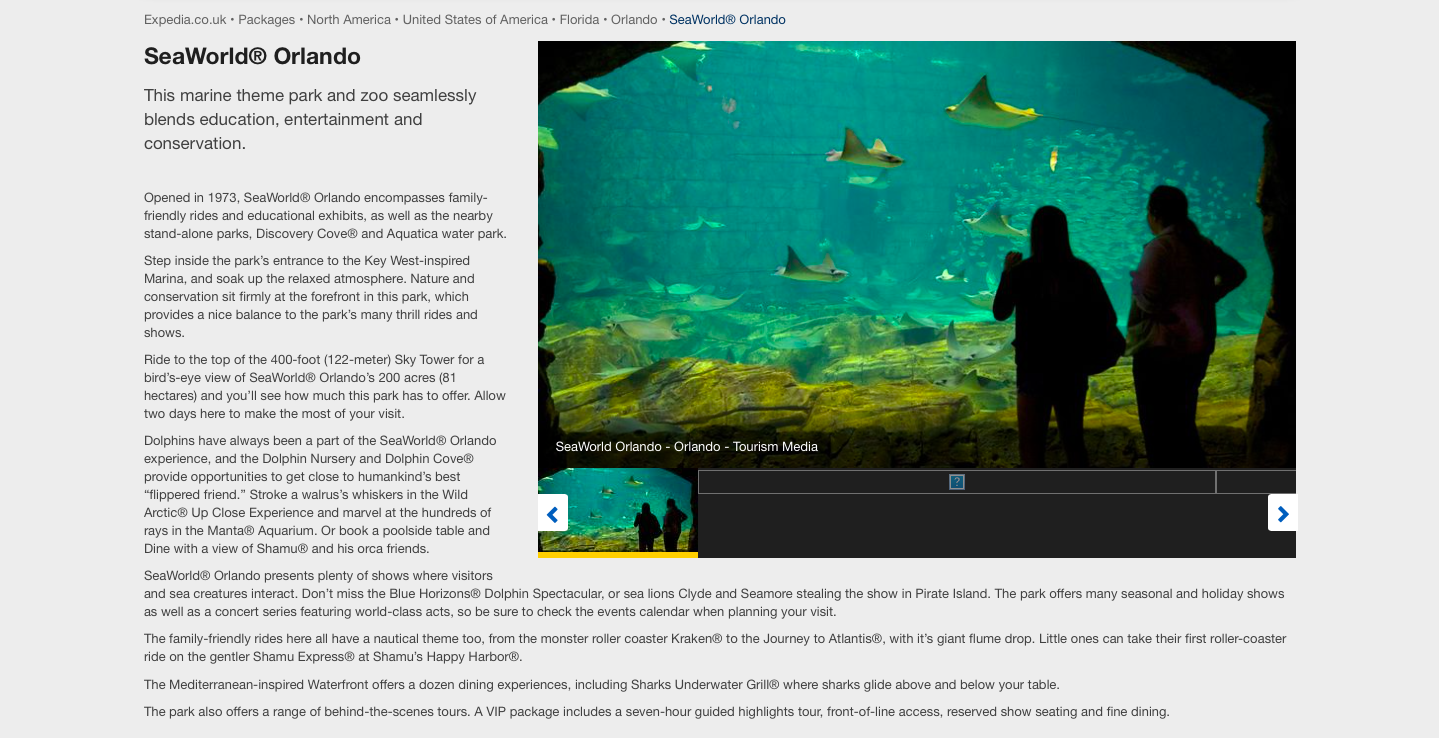Click the 'This marine theme park' intro text
Viewport: 1439px width, 738px height.
tap(310, 119)
